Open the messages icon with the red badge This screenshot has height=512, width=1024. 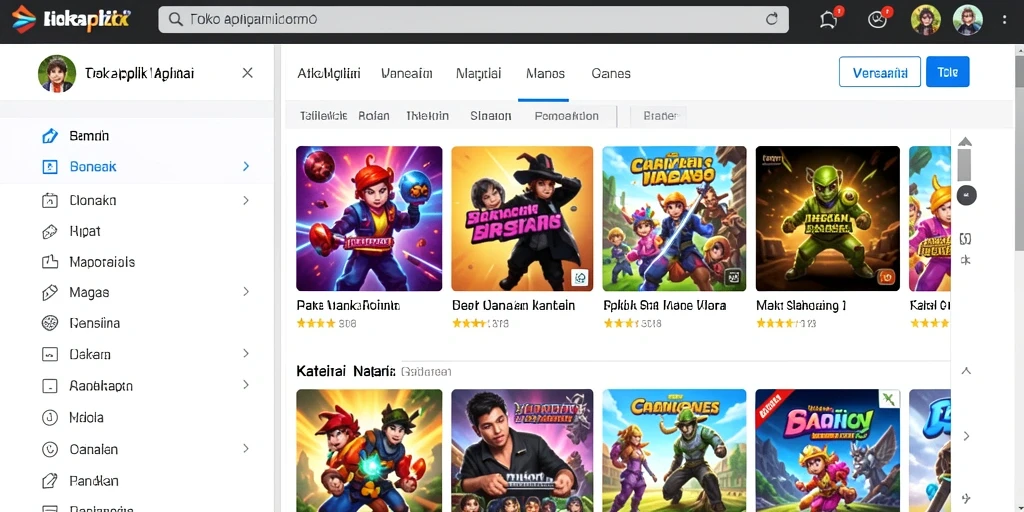(x=878, y=20)
